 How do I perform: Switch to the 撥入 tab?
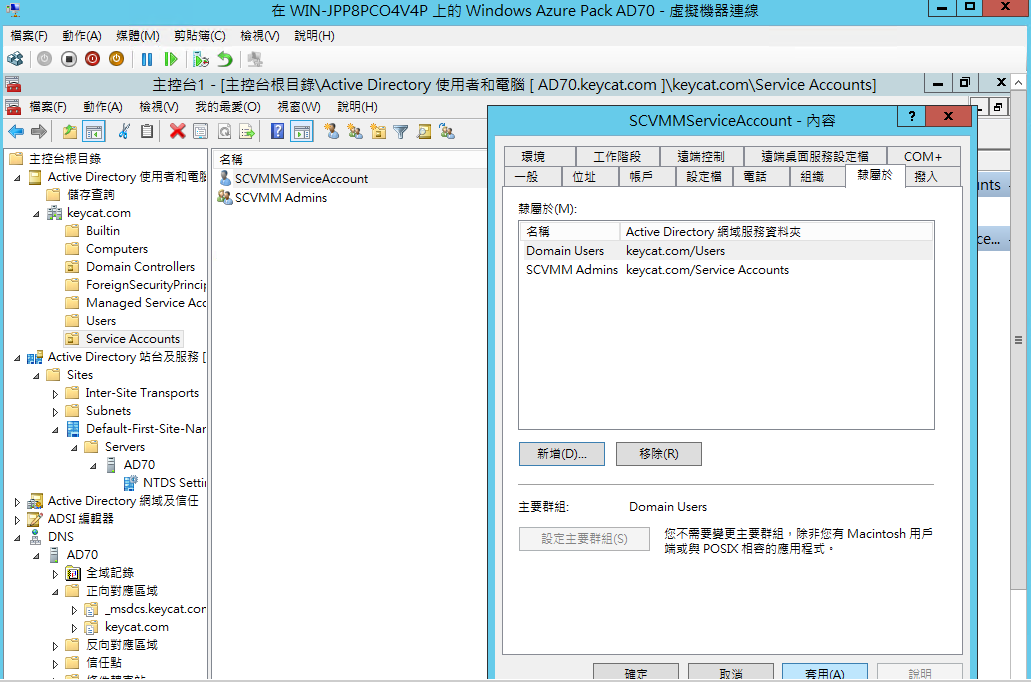(x=932, y=176)
